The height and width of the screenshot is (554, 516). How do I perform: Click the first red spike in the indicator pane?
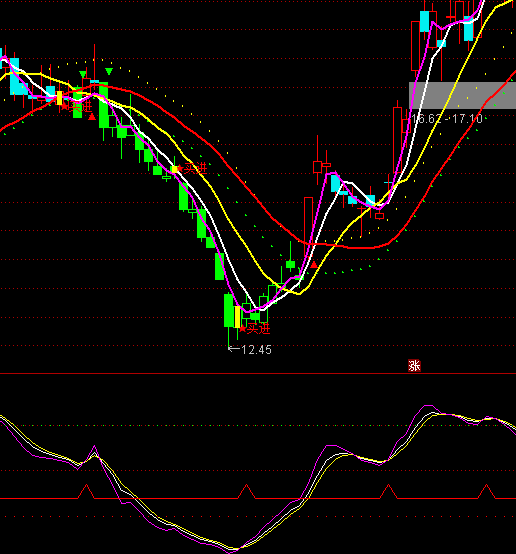click(x=86, y=491)
